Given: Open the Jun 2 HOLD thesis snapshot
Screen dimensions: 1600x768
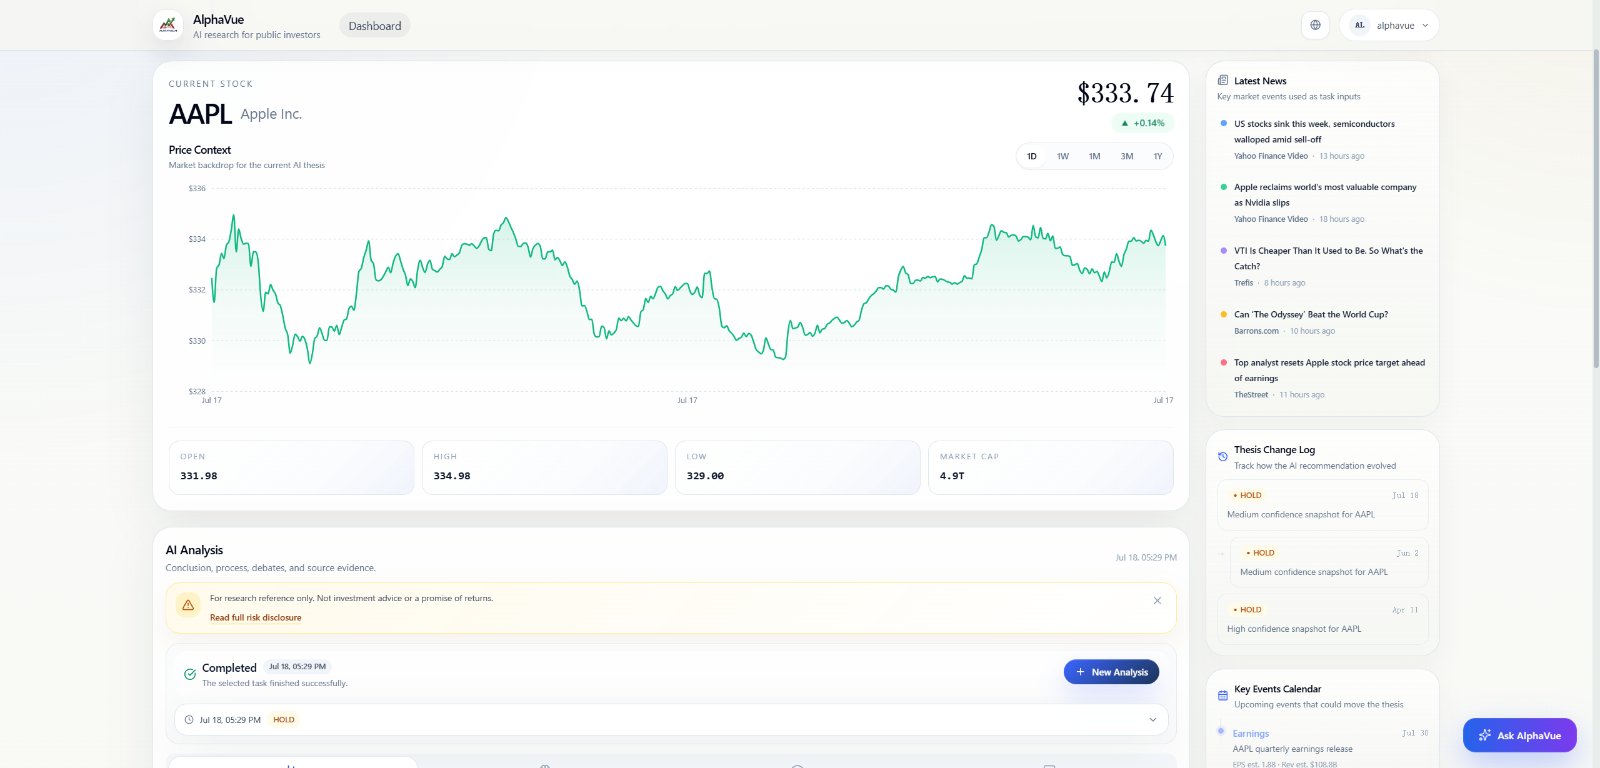Looking at the screenshot, I should pyautogui.click(x=1329, y=562).
